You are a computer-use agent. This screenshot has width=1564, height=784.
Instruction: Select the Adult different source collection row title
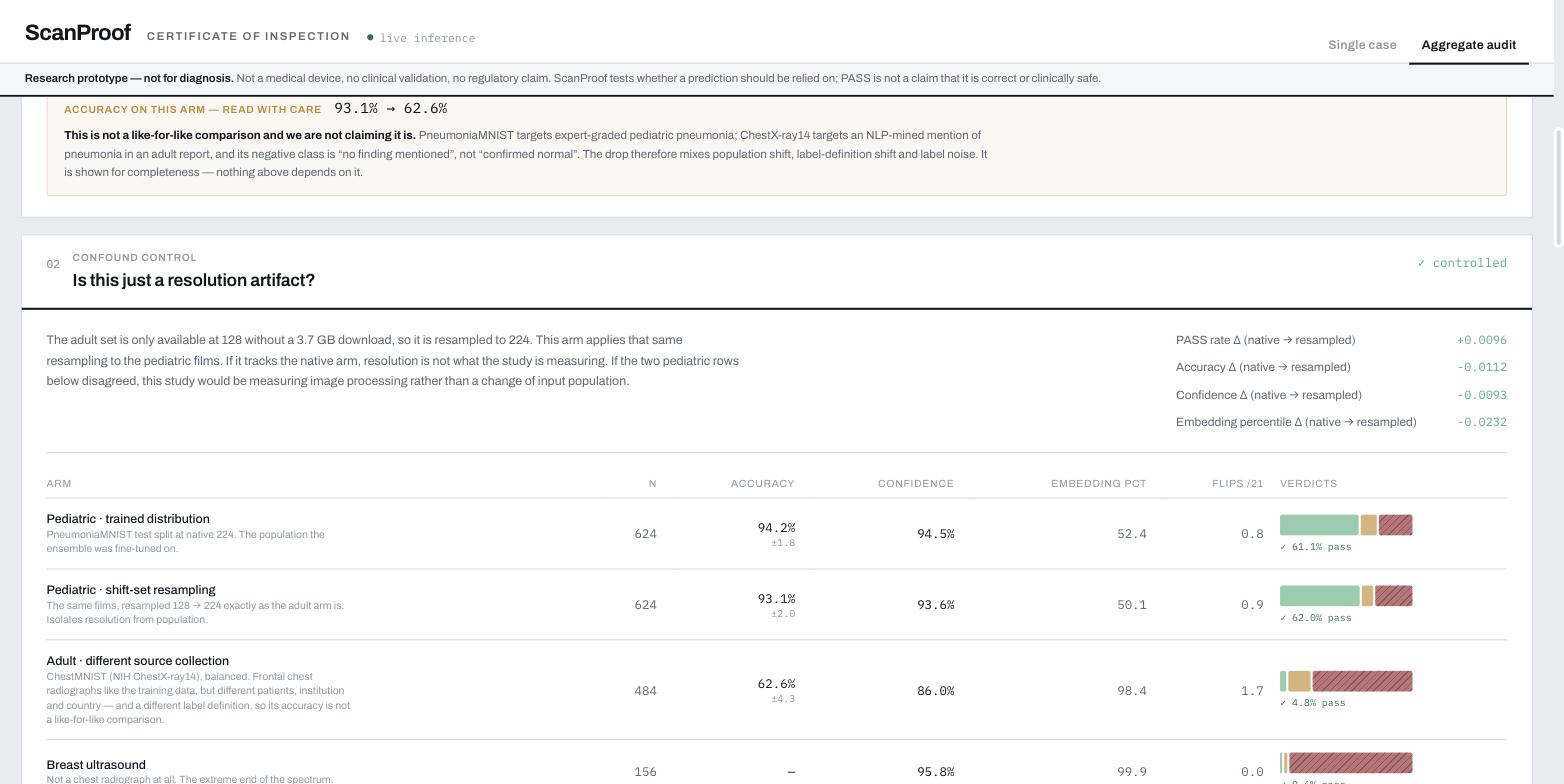(x=137, y=661)
